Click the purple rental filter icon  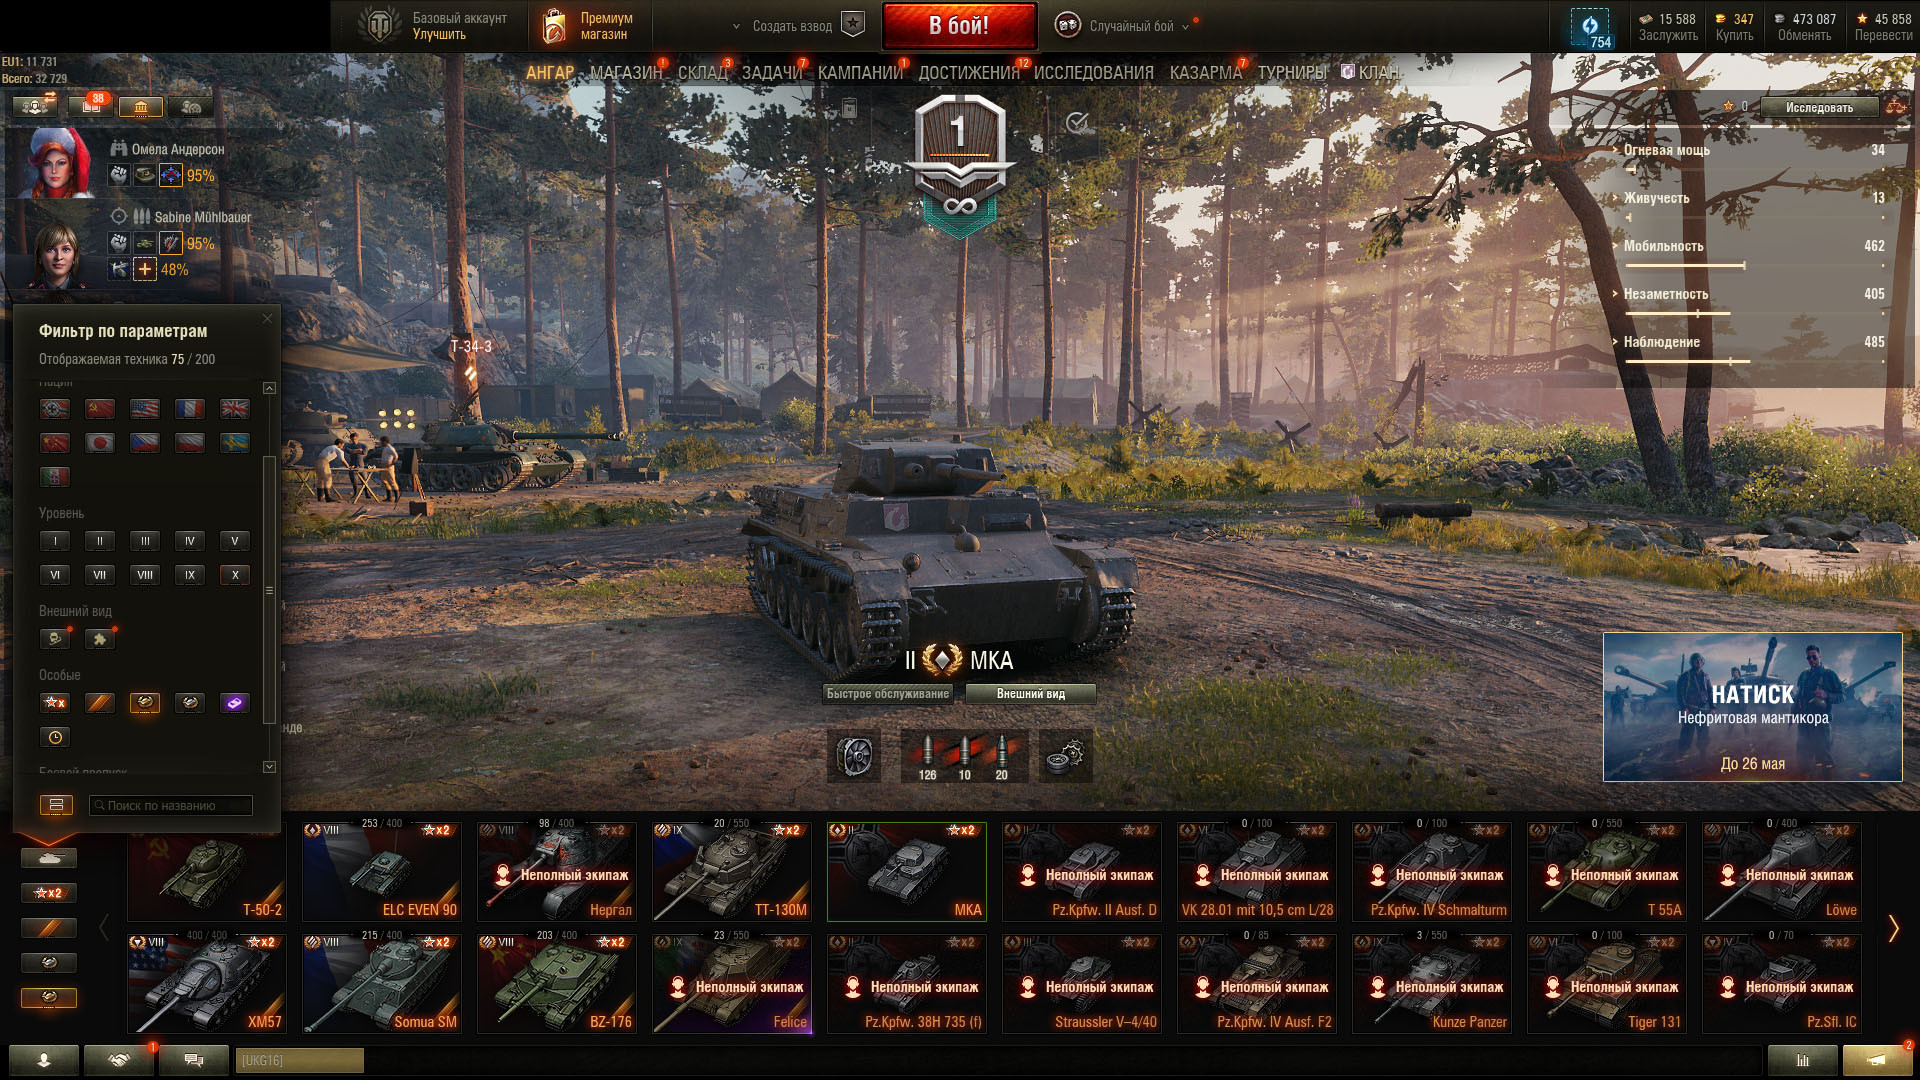(x=235, y=703)
